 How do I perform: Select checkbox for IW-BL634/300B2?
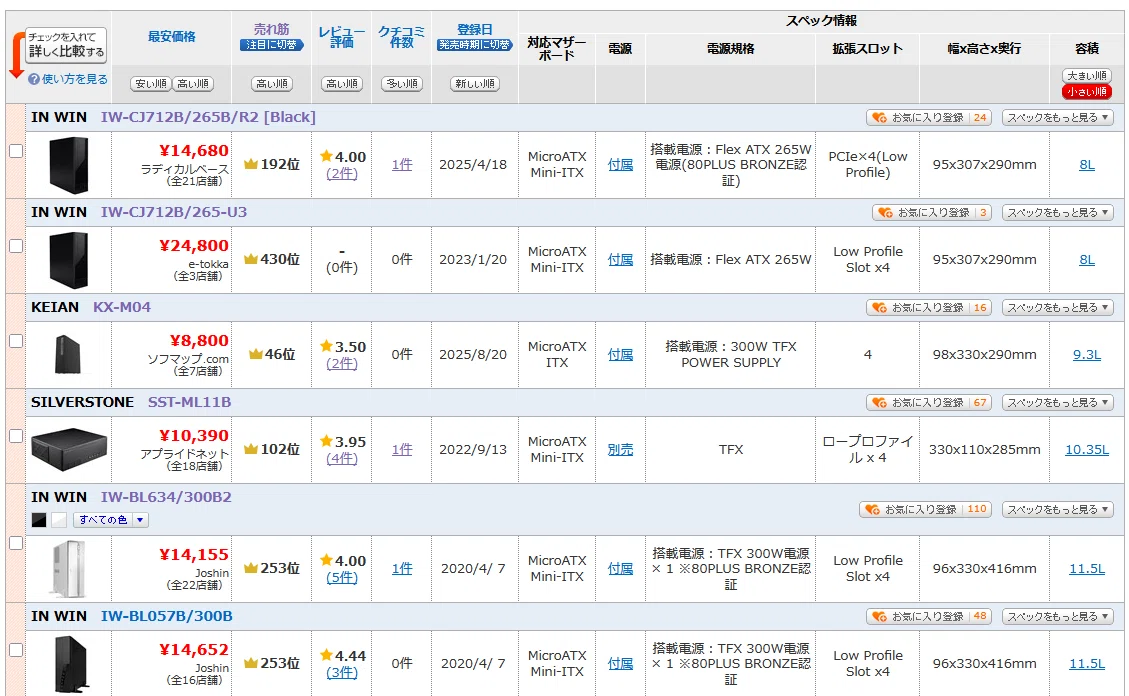[x=16, y=543]
